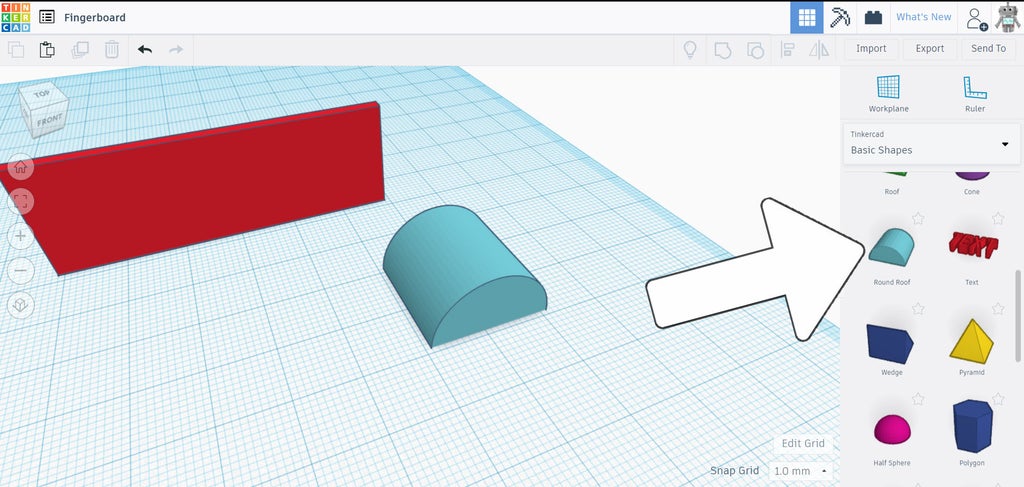Image resolution: width=1024 pixels, height=487 pixels.
Task: Click the Tinkercad logo
Action: tap(16, 17)
